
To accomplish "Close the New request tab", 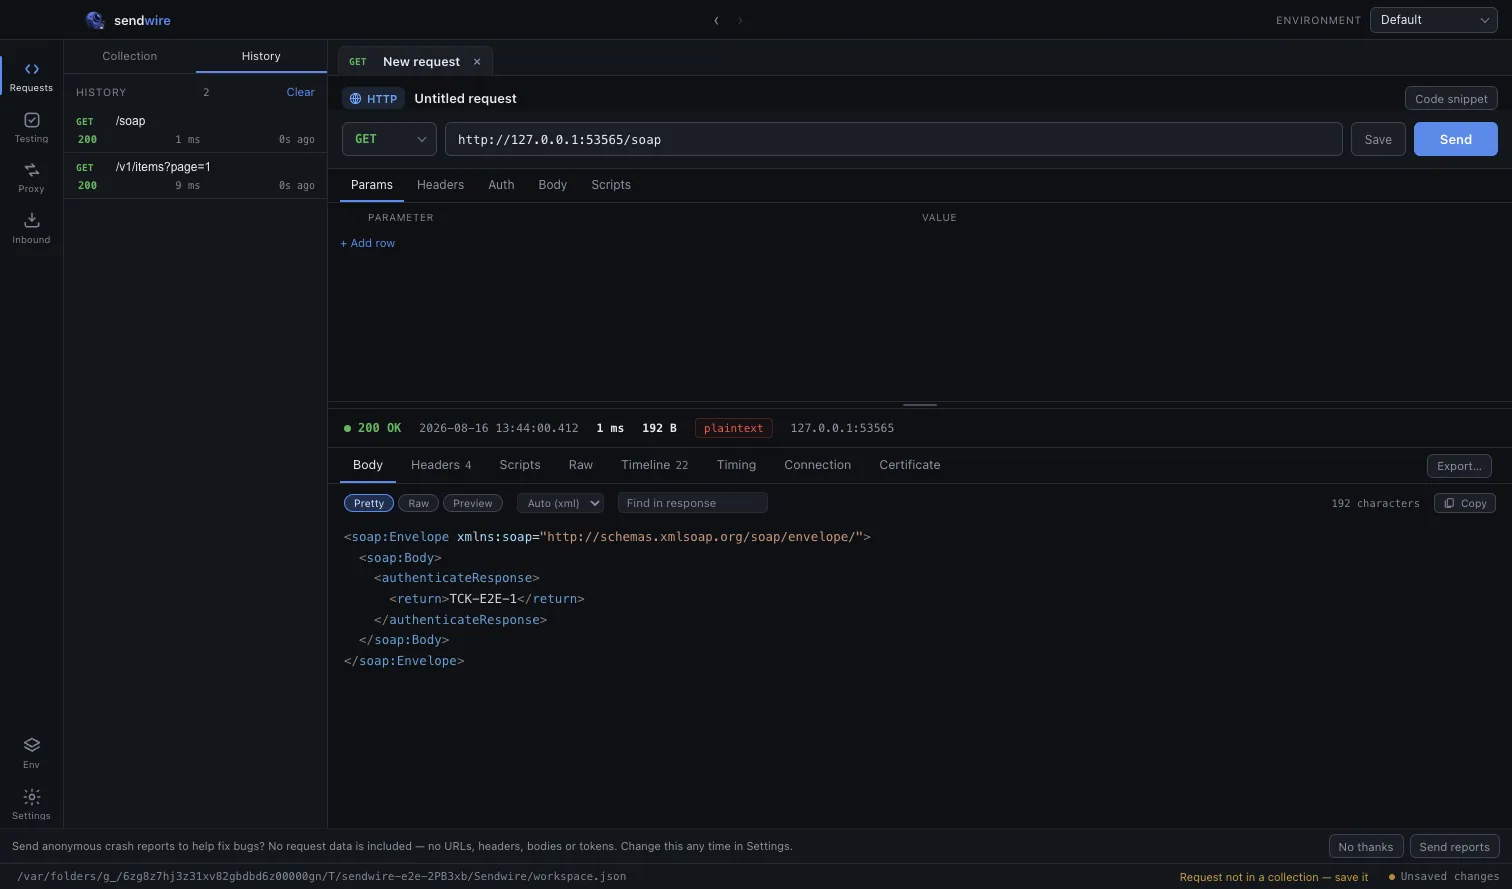I will click(477, 62).
